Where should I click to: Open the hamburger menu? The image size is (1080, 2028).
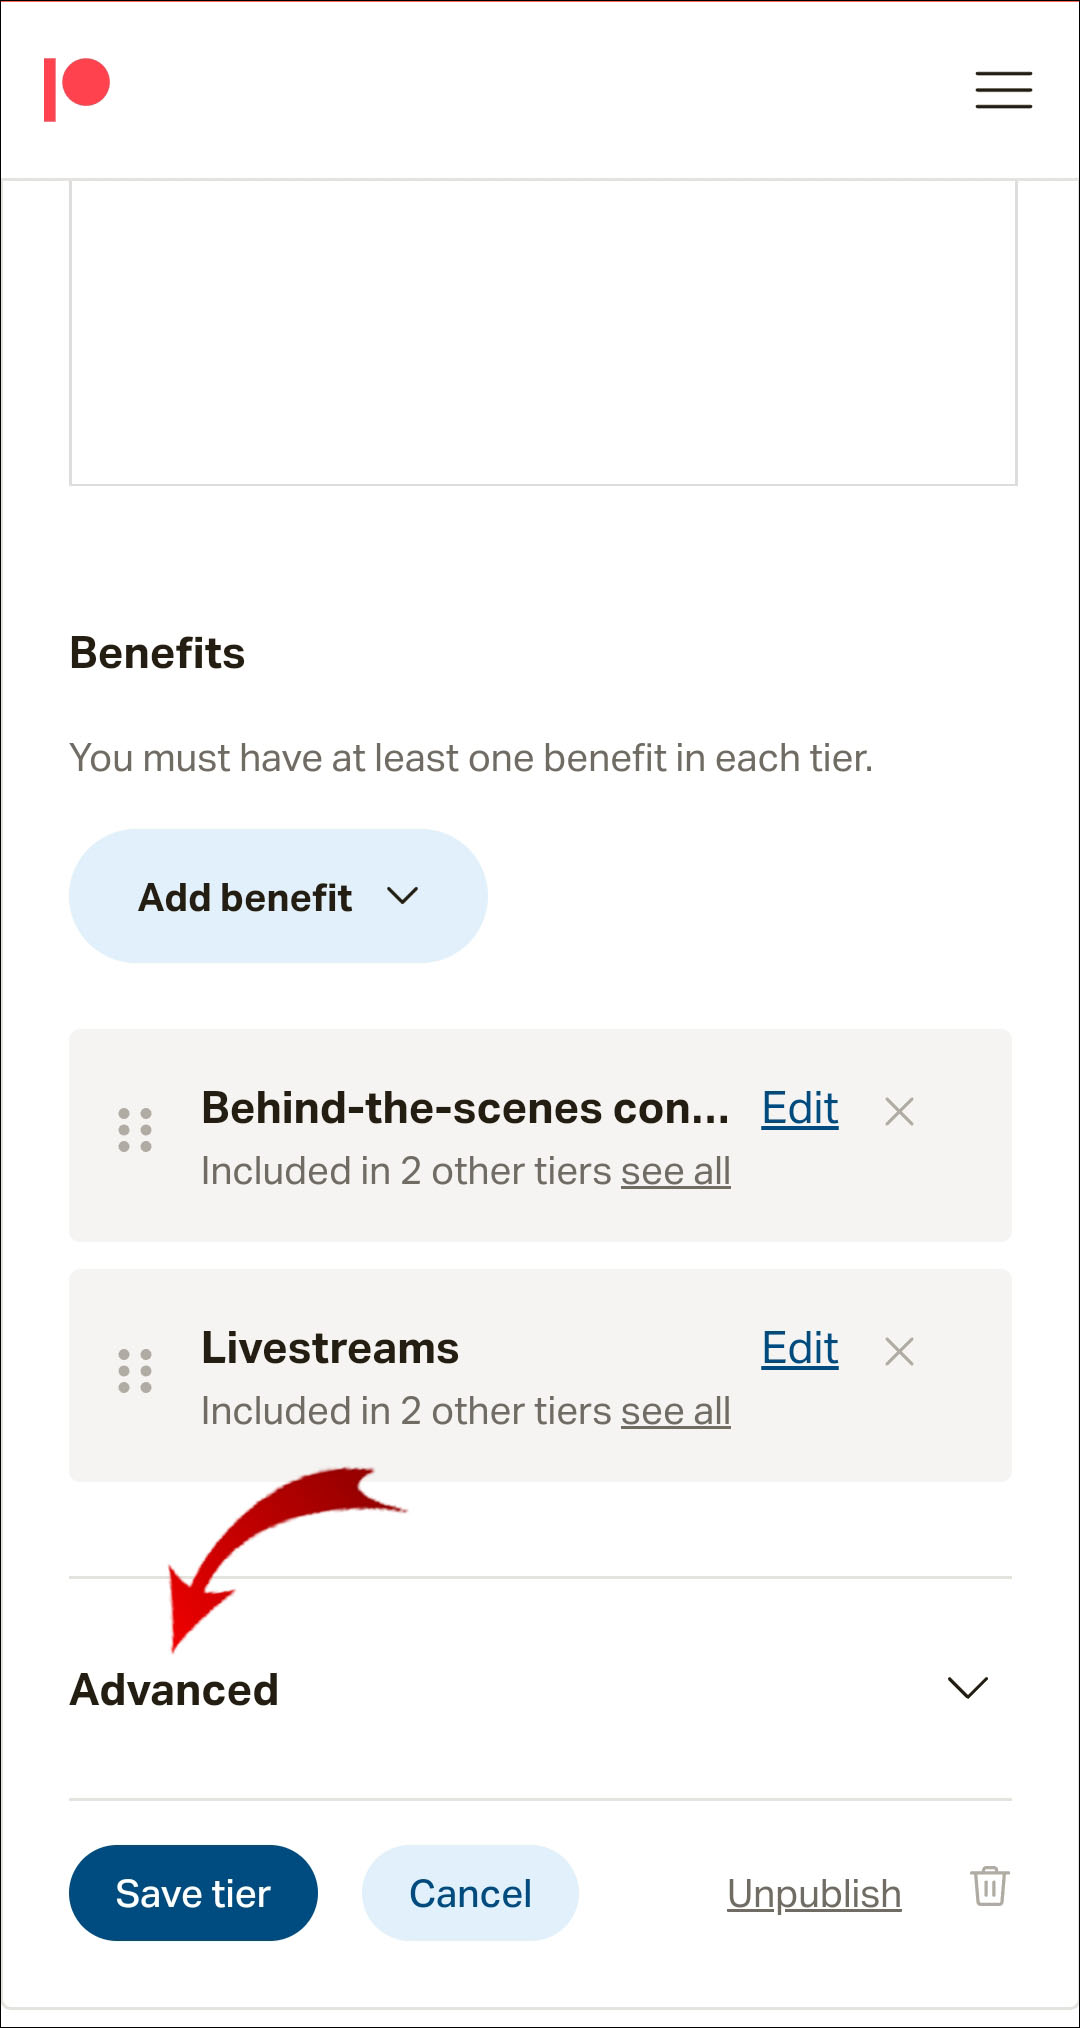click(1003, 90)
